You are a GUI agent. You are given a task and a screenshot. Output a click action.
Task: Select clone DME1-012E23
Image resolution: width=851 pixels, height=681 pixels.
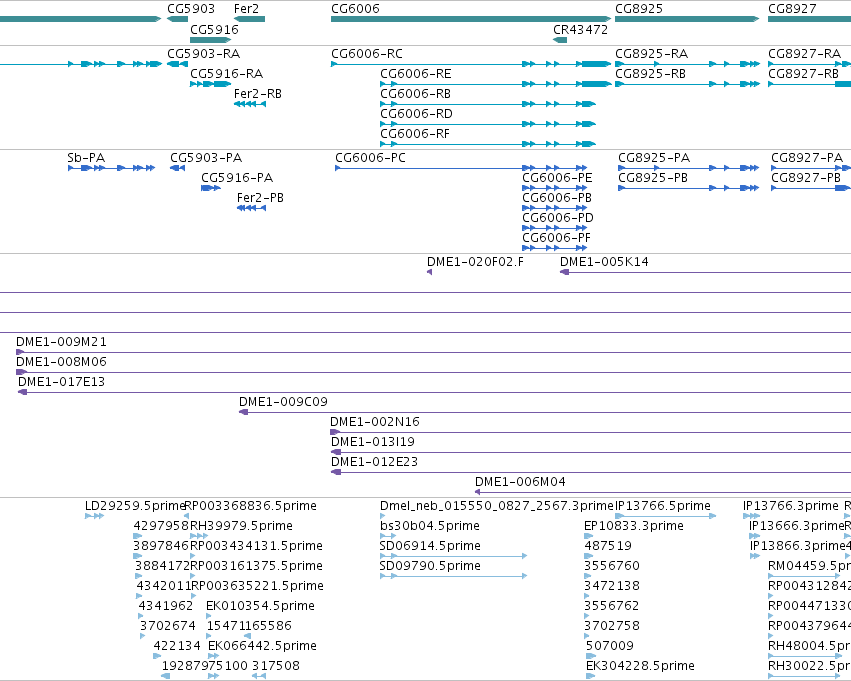(x=374, y=463)
